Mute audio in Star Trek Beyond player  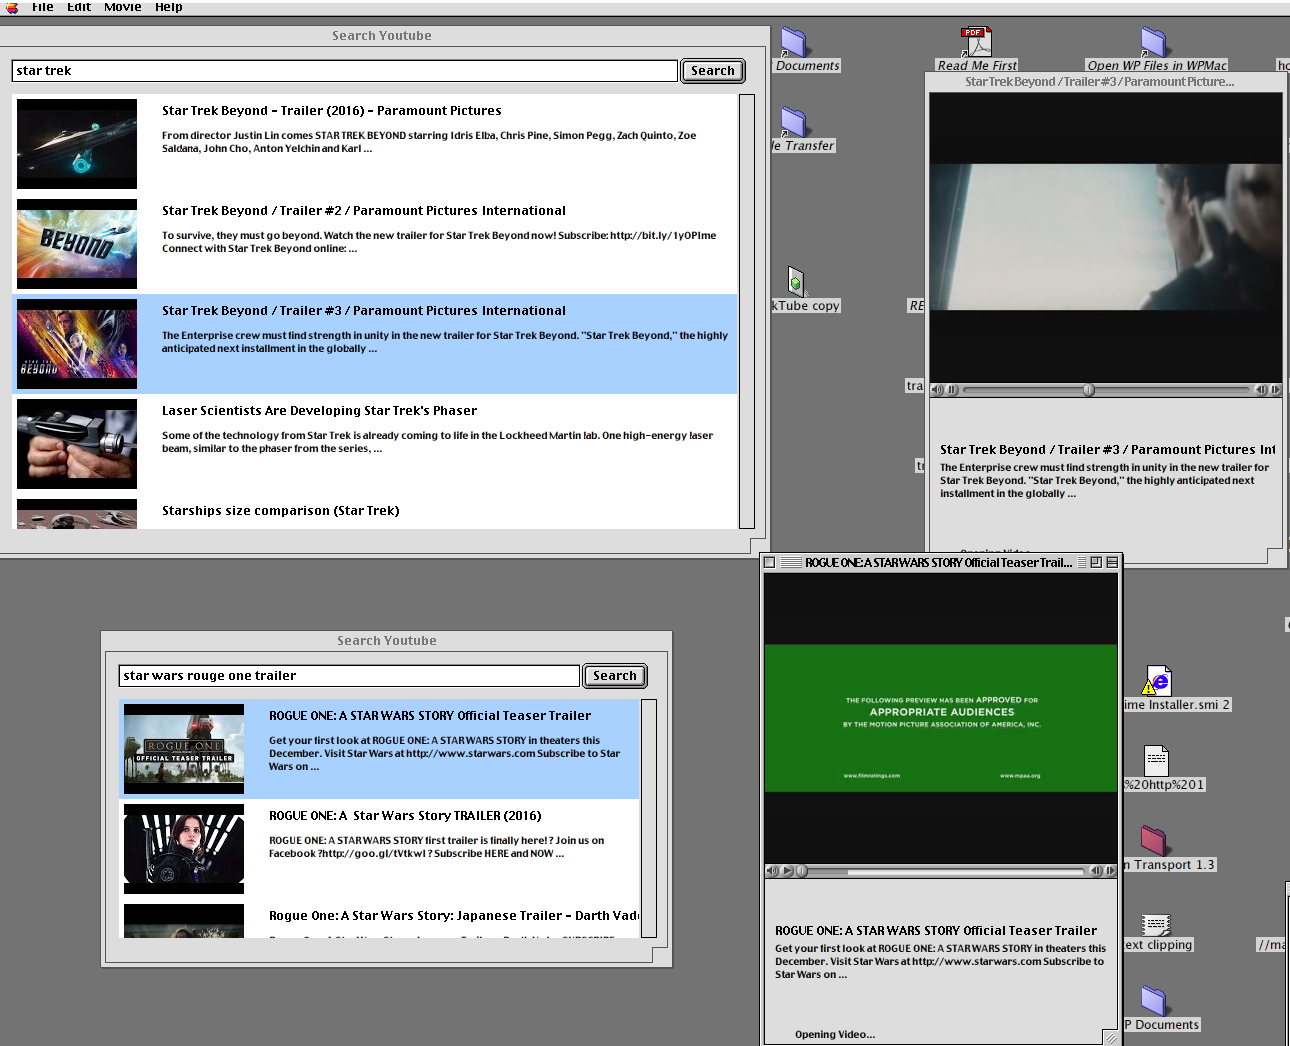click(x=937, y=390)
